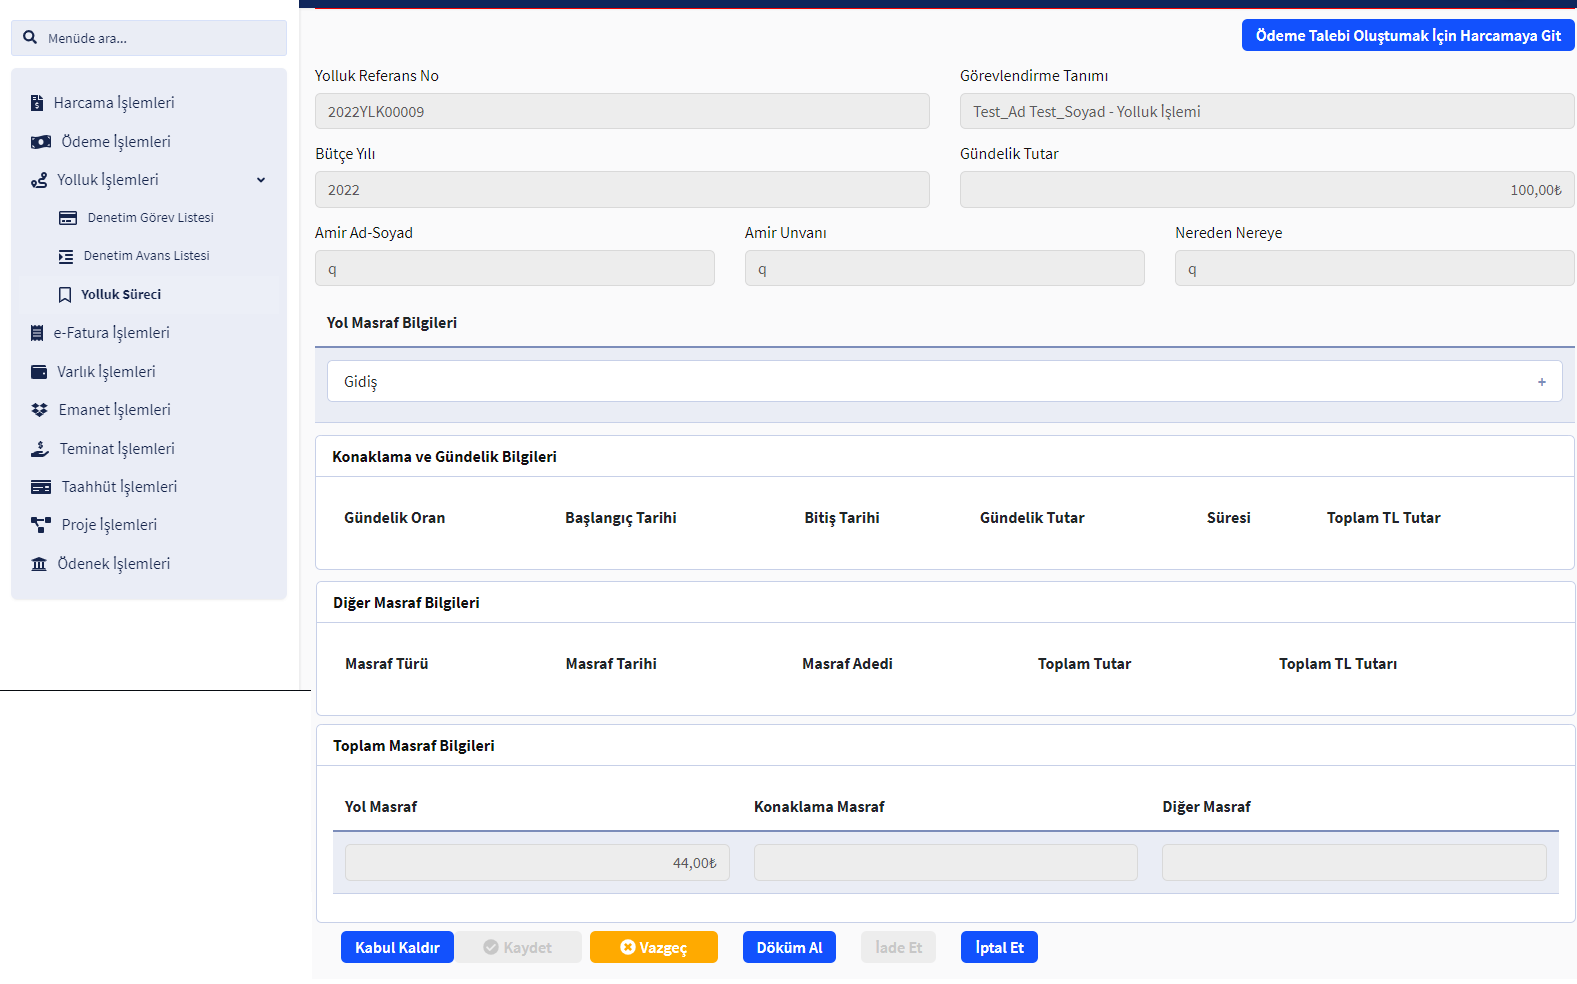1577x984 pixels.
Task: Click the Proje İşlemleri diagram icon
Action: 40,525
